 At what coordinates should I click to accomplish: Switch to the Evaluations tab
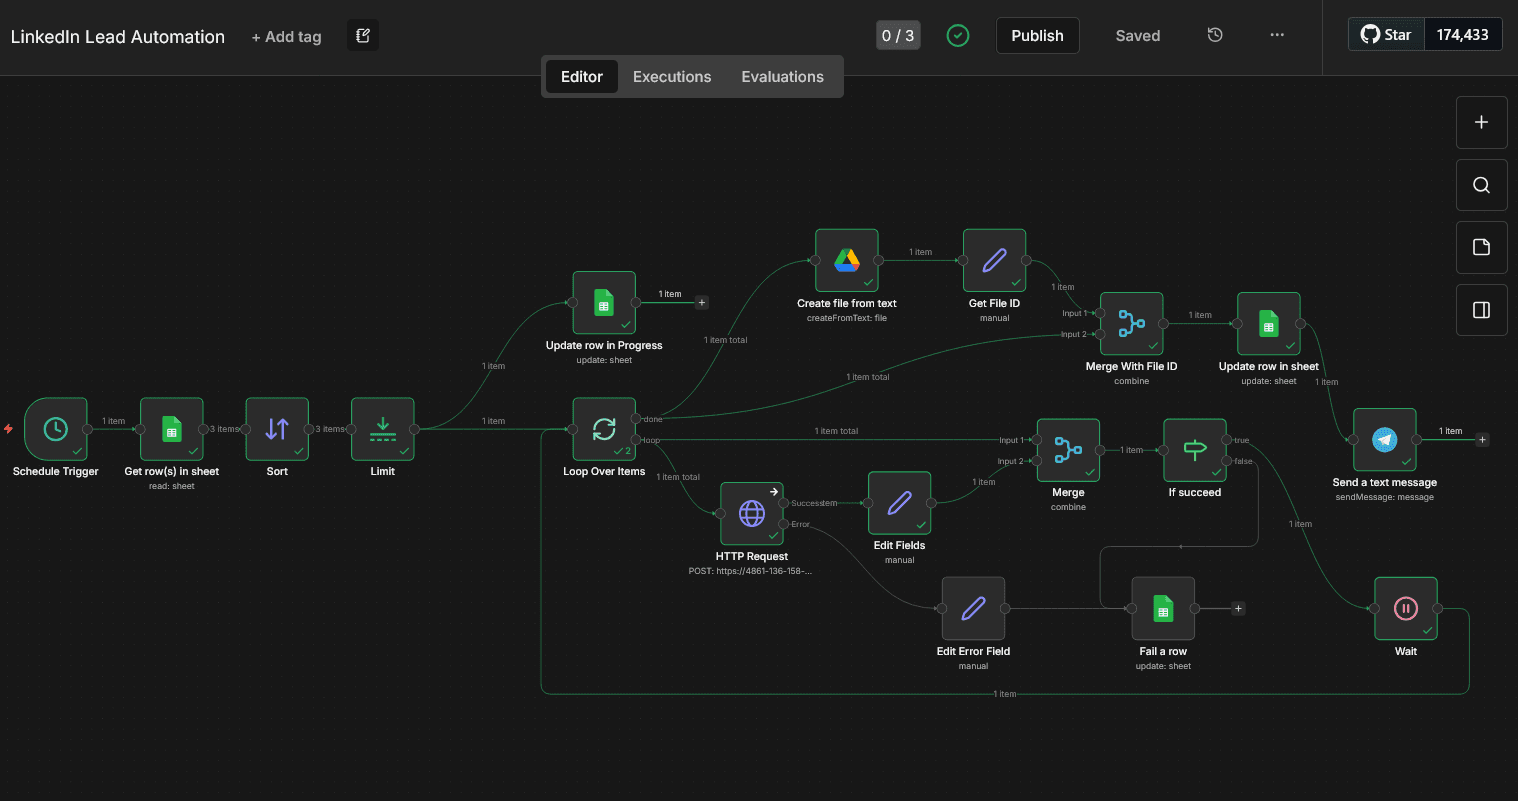point(782,77)
